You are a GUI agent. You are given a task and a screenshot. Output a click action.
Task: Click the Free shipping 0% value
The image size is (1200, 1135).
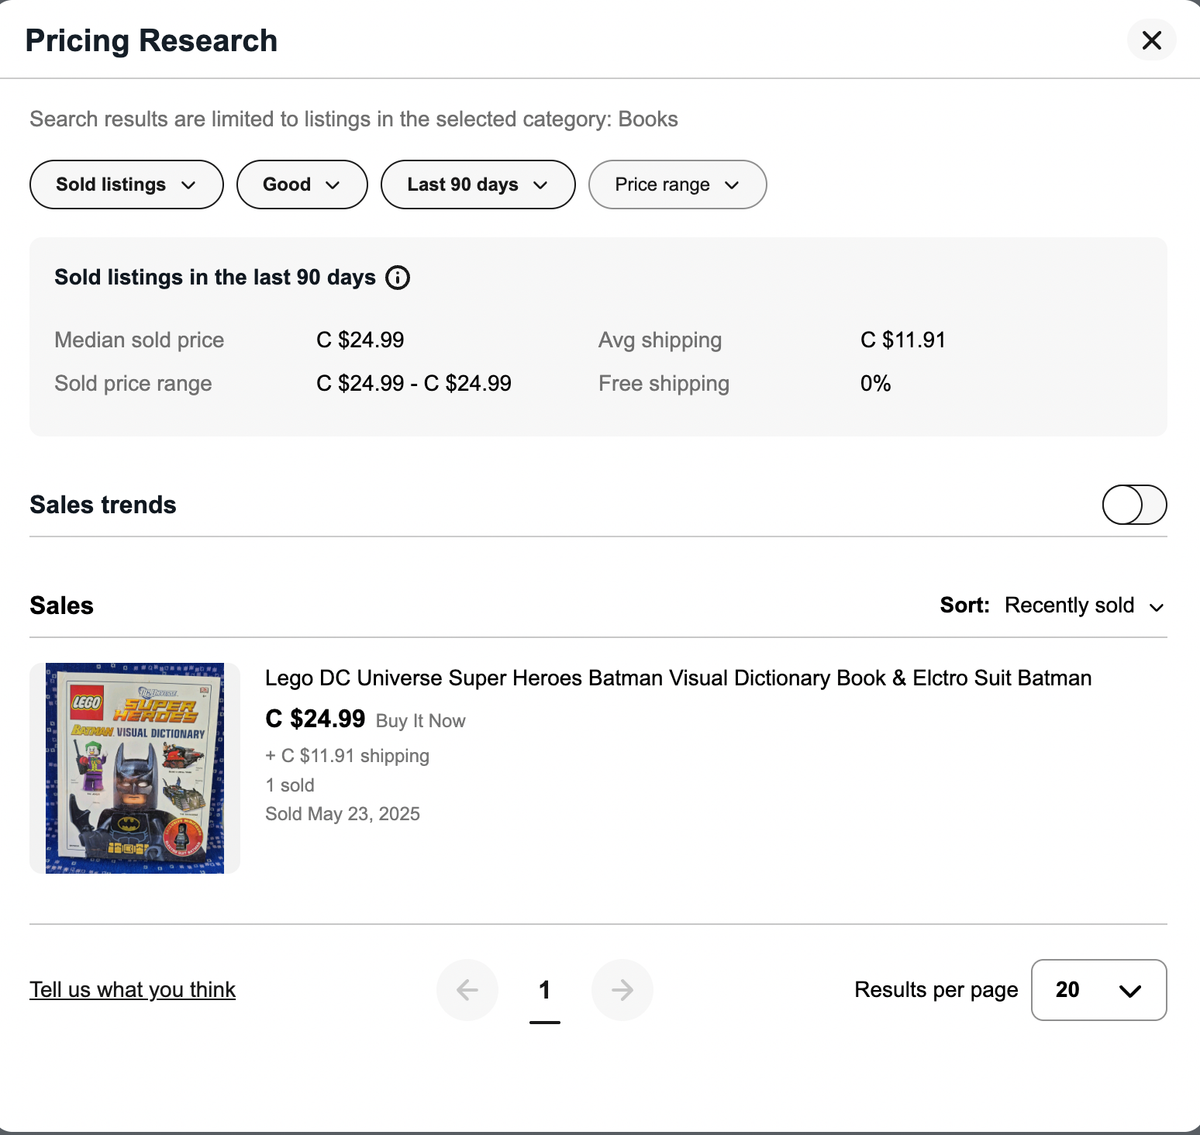click(876, 384)
